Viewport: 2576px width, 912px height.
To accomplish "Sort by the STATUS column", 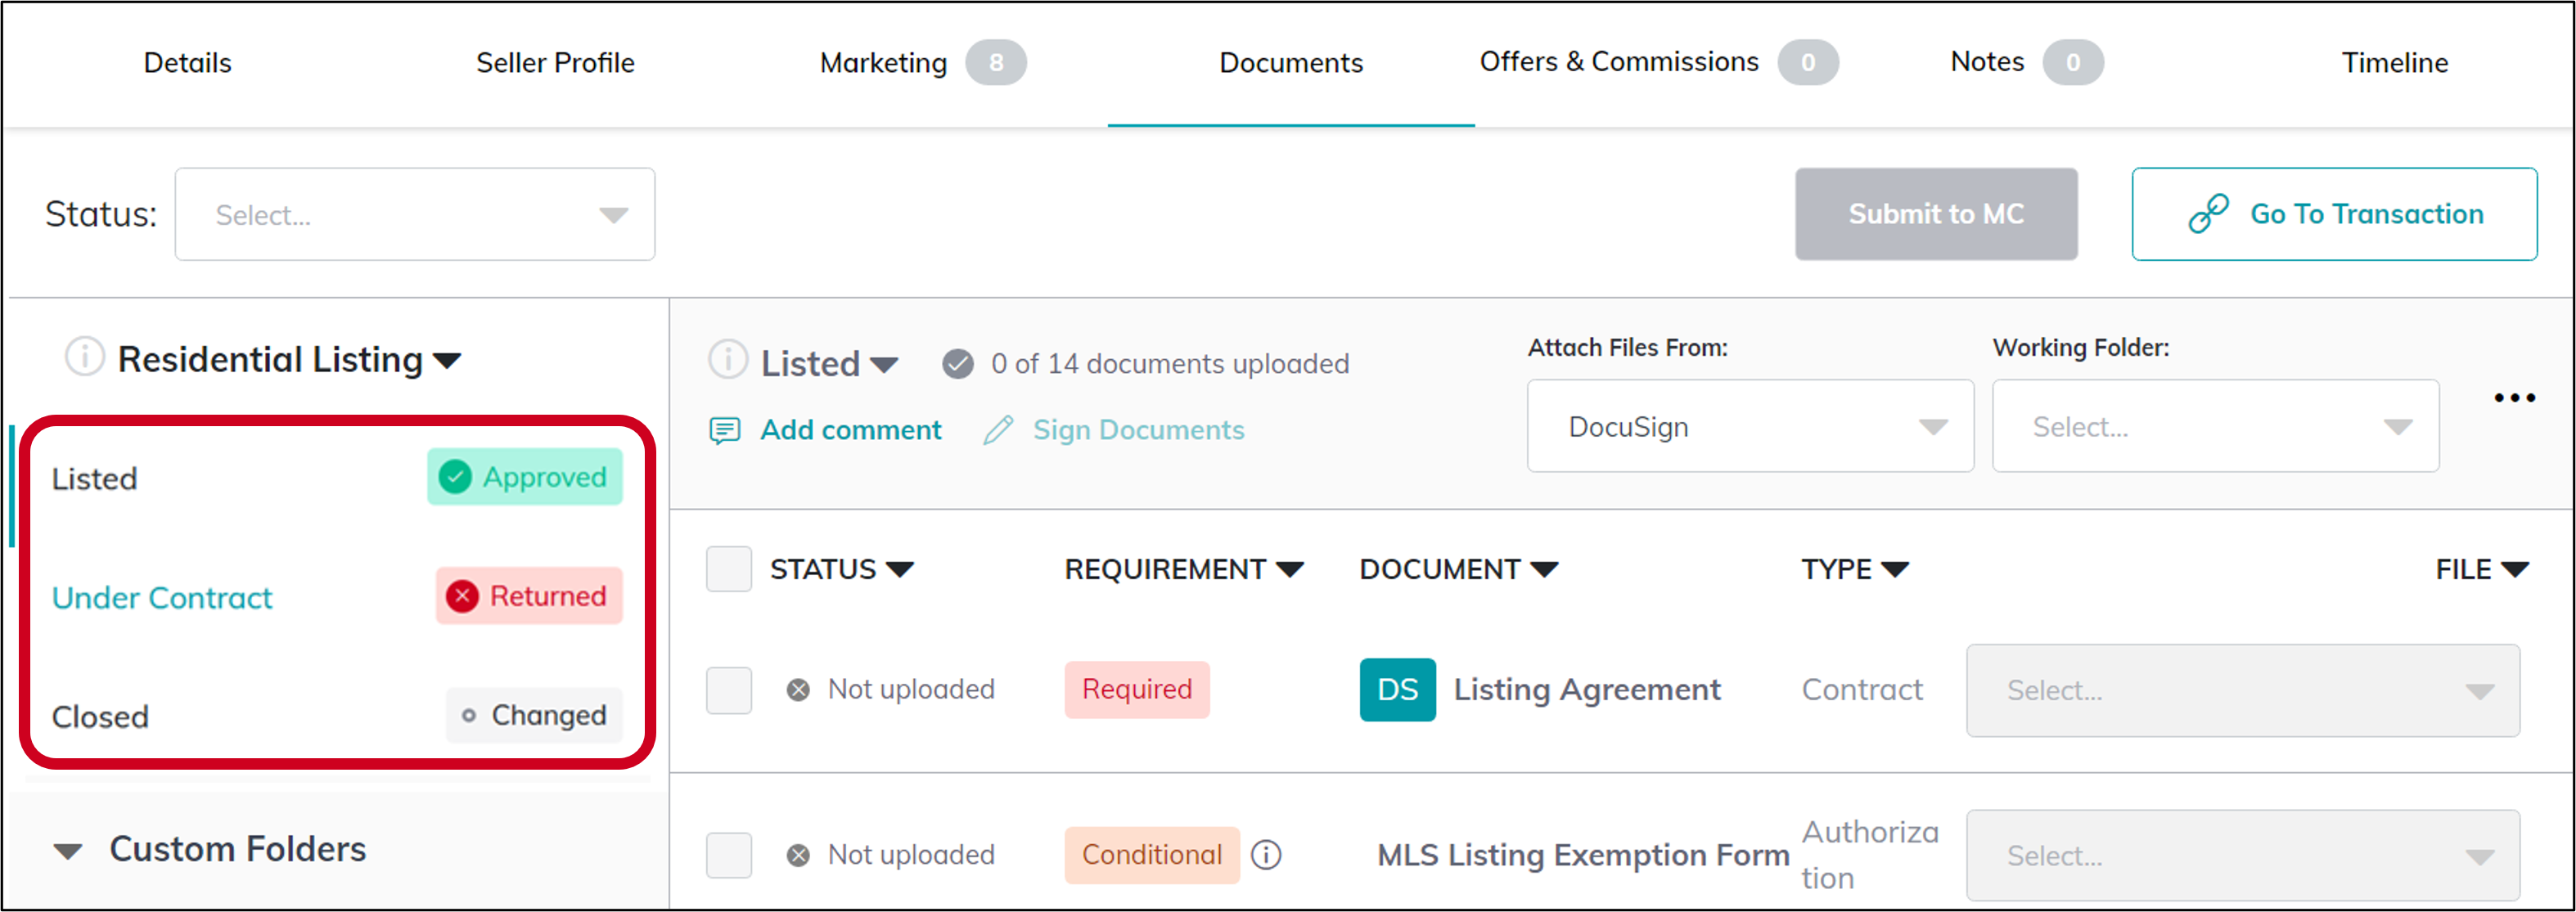I will pyautogui.click(x=841, y=569).
